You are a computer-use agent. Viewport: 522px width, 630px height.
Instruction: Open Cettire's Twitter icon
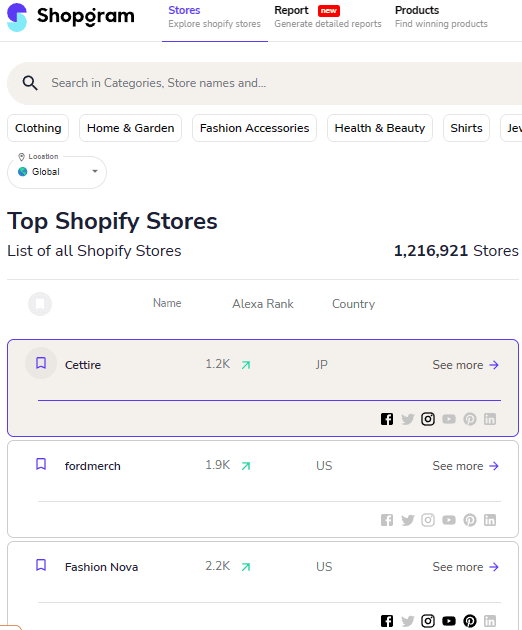coord(407,419)
